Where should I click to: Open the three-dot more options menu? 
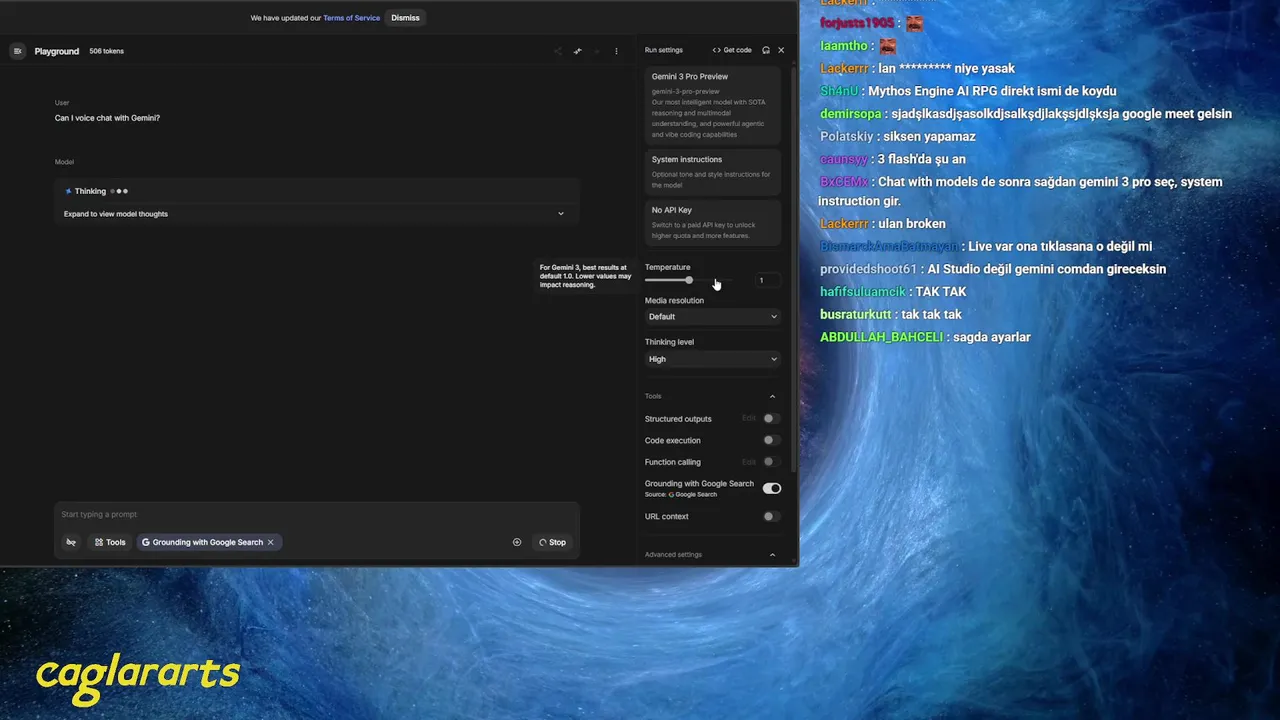(616, 51)
